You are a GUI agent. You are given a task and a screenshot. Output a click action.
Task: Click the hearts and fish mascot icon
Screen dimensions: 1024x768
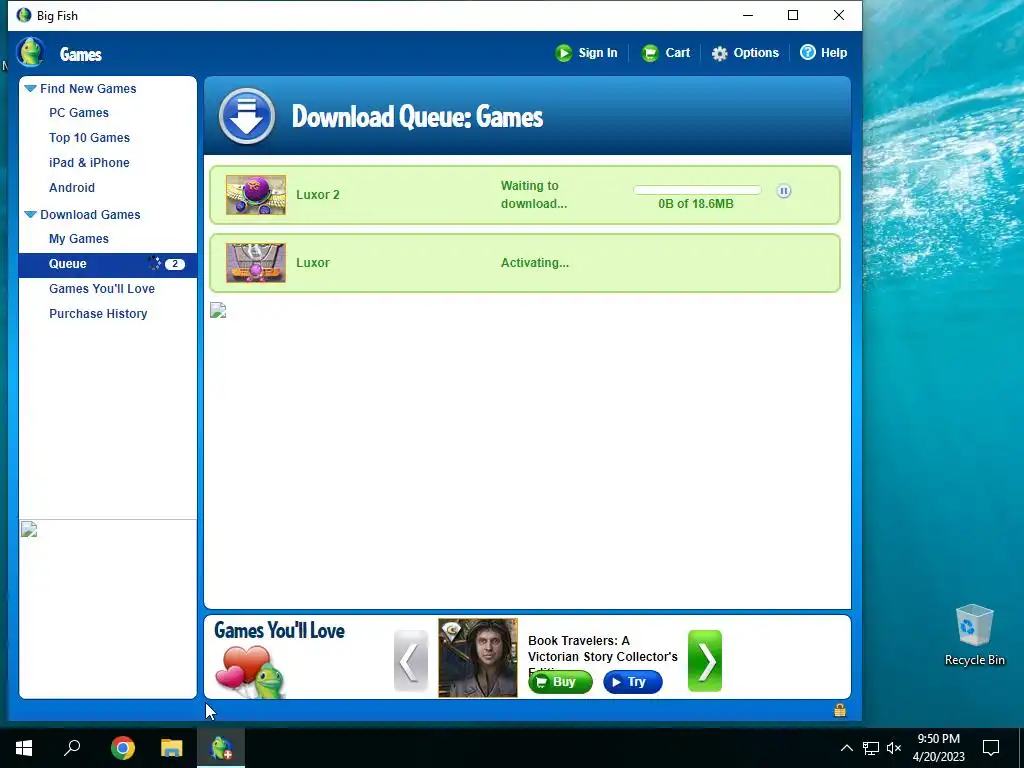250,672
